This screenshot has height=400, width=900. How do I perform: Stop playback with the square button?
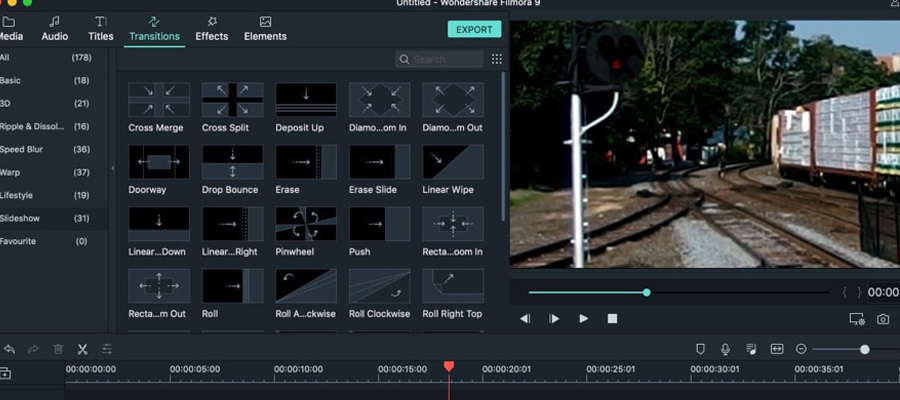[613, 319]
